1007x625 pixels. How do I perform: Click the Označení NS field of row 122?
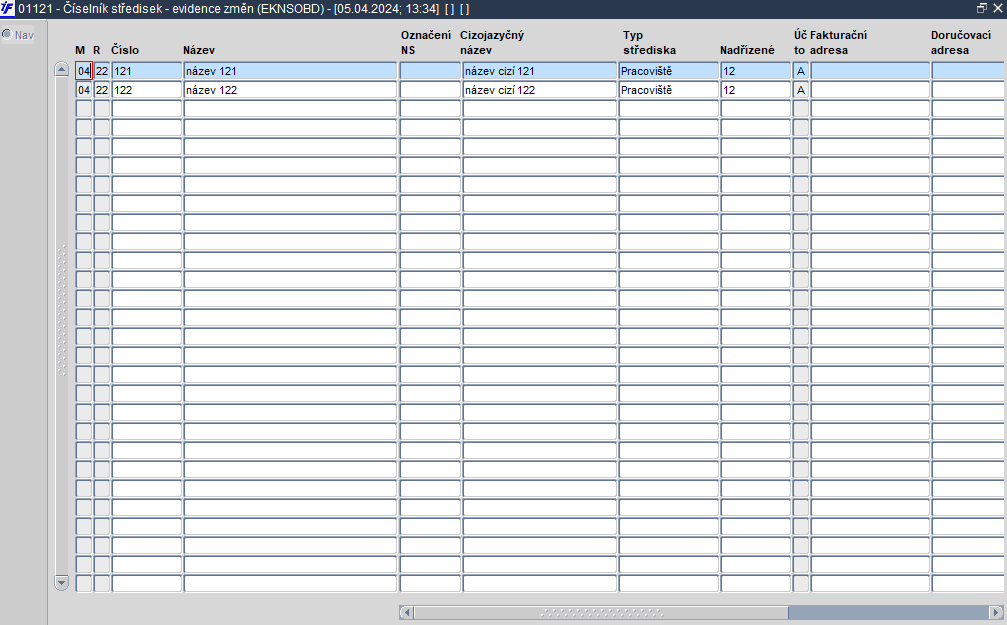(430, 90)
